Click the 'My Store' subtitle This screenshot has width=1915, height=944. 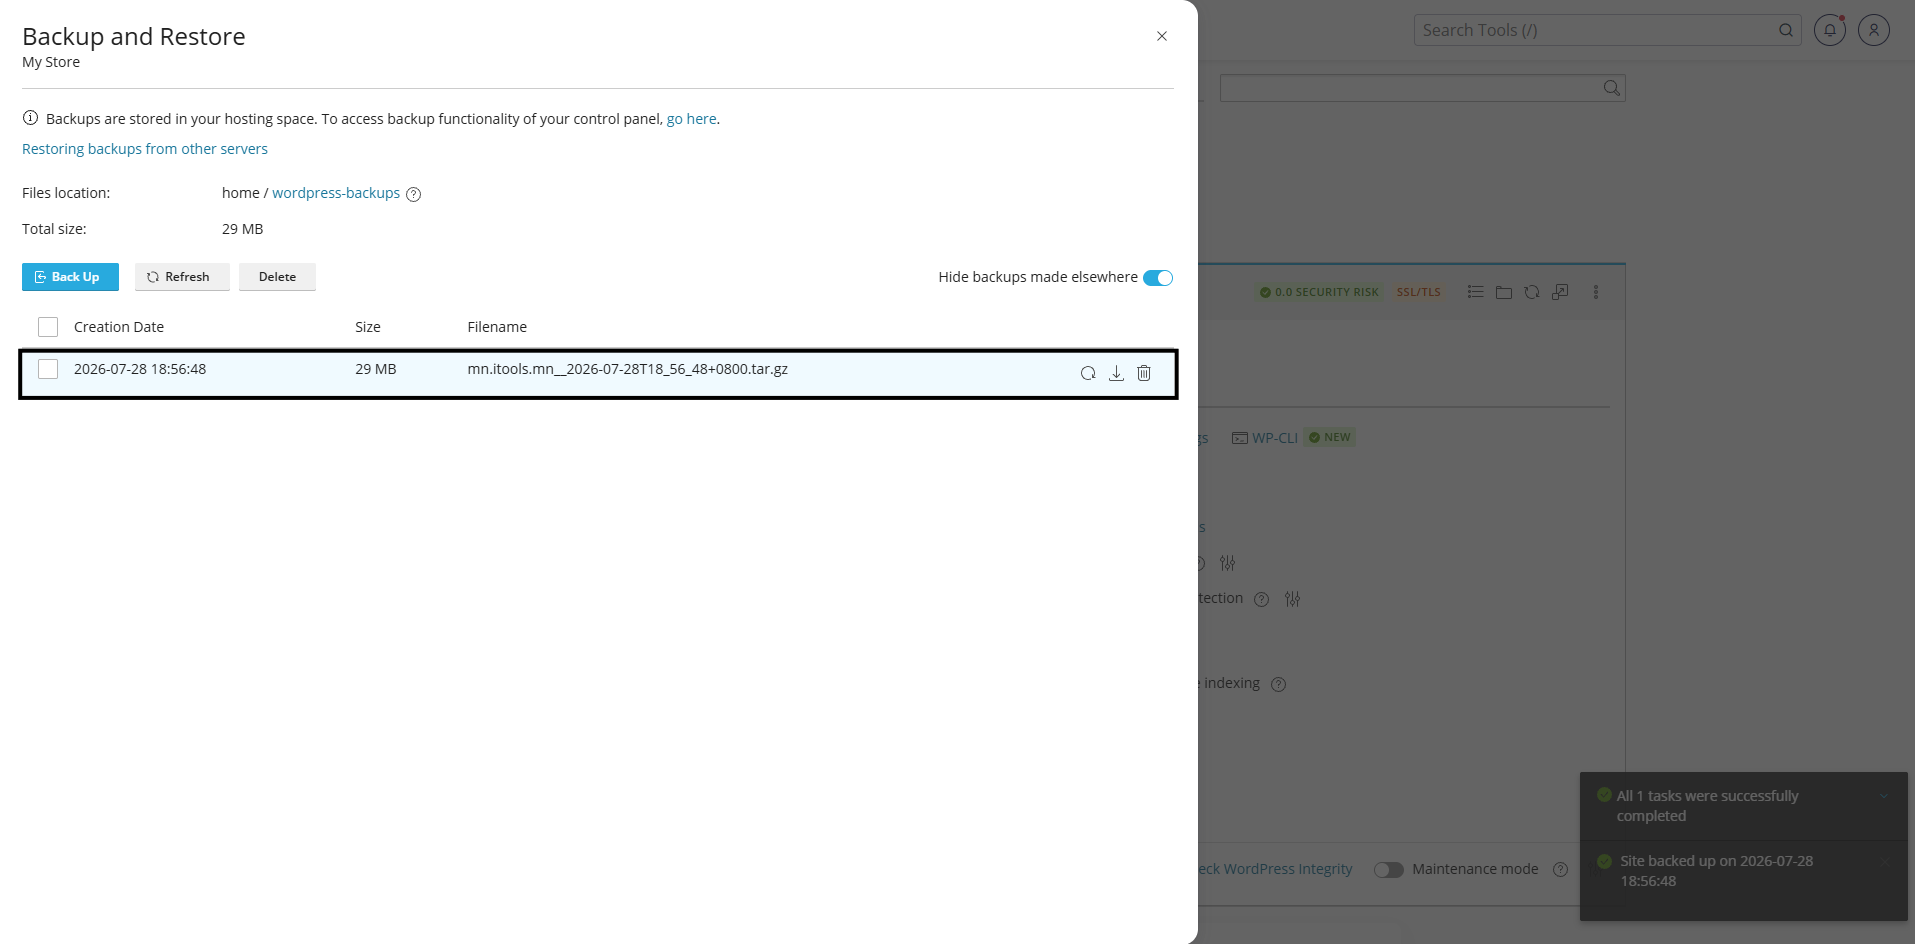click(x=51, y=62)
